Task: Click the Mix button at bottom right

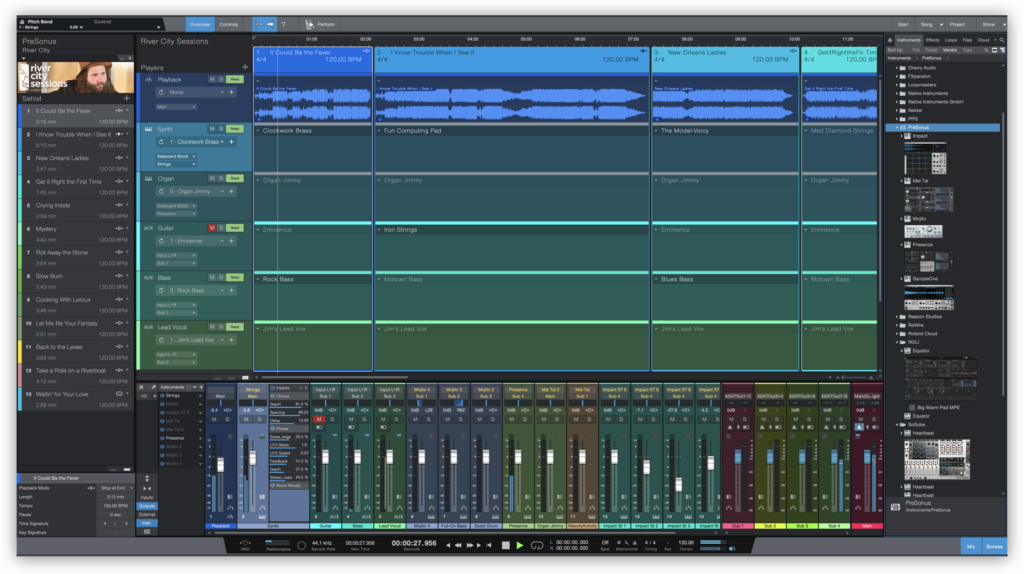Action: tap(971, 546)
